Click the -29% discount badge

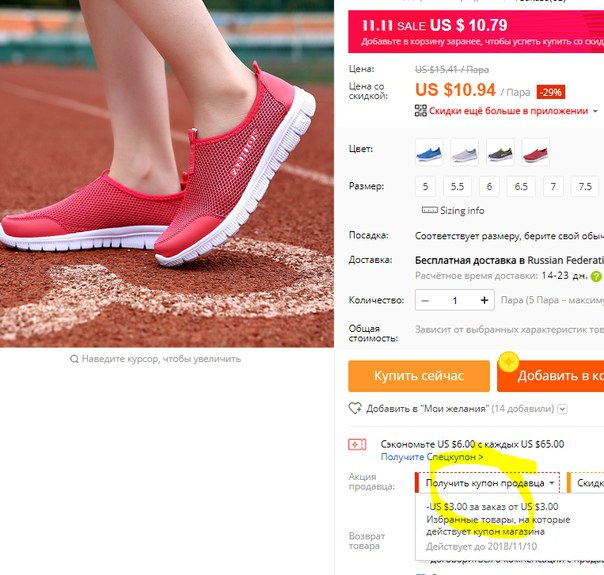coord(550,92)
